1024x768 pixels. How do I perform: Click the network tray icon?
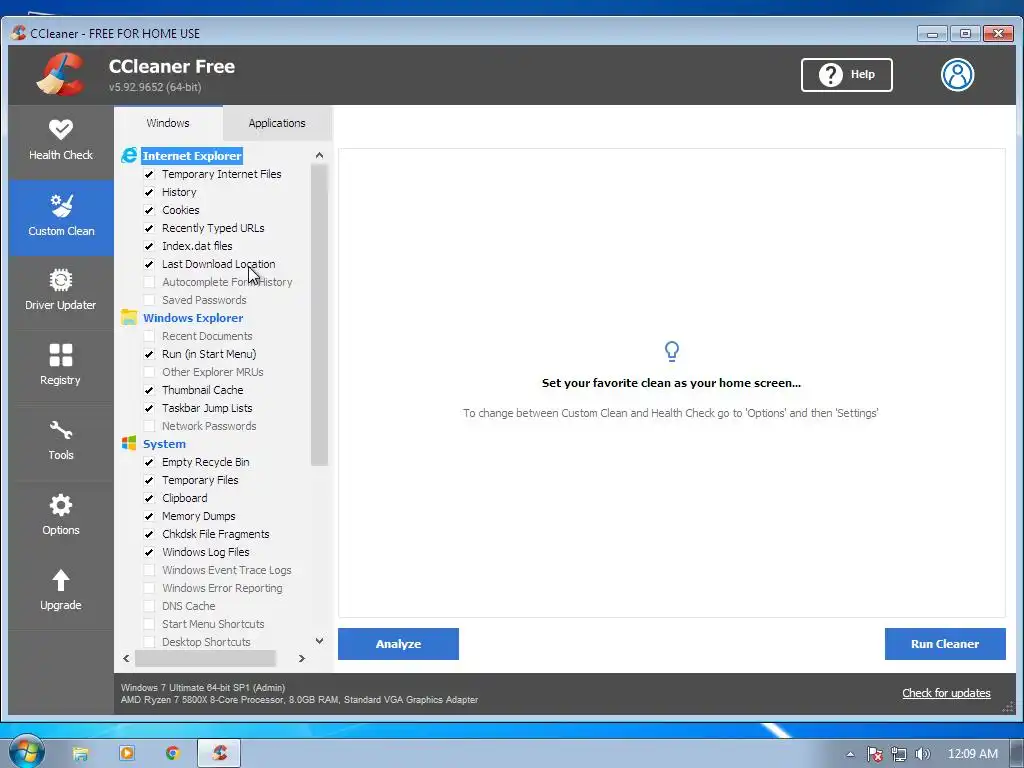[x=899, y=754]
